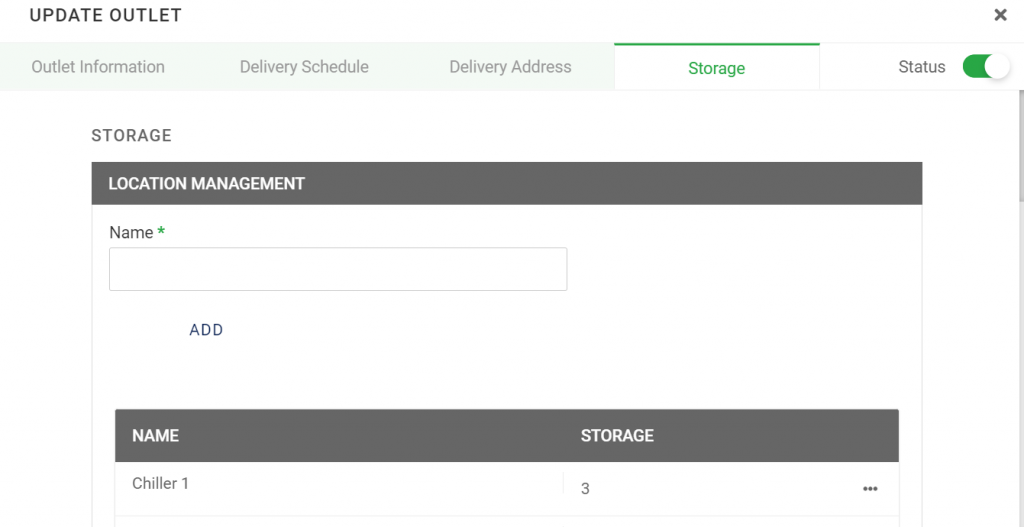Screen dimensions: 1024x527
Task: Close the Update Outlet dialog
Action: 1000,15
